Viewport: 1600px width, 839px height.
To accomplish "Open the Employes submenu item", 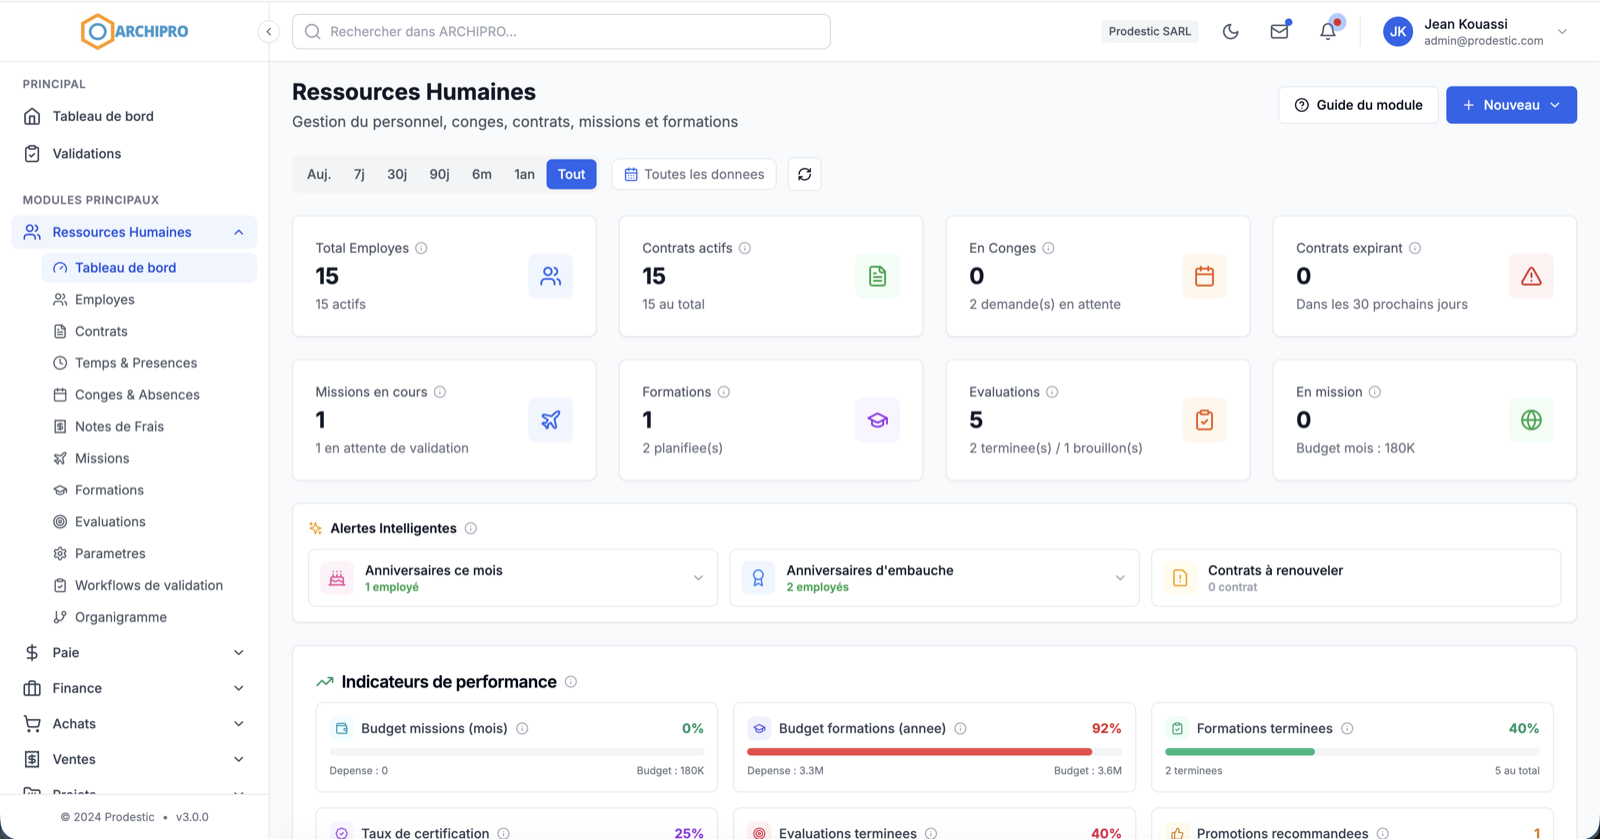I will click(x=149, y=299).
